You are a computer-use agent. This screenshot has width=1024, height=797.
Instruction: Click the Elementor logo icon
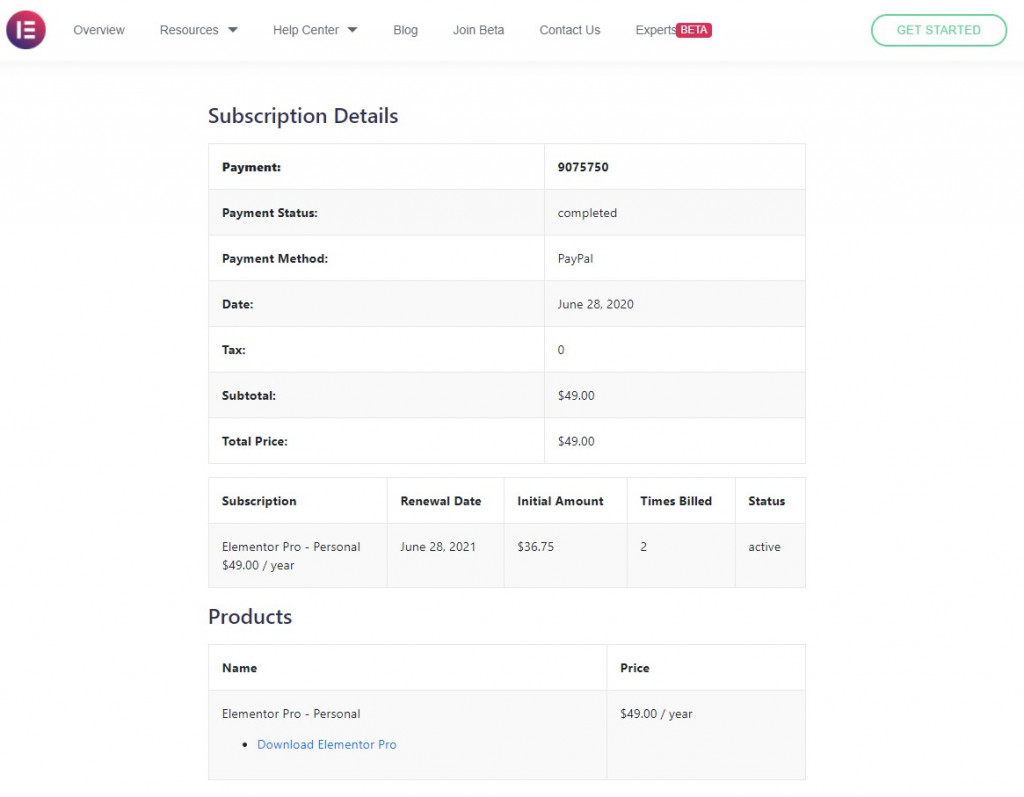[x=26, y=30]
